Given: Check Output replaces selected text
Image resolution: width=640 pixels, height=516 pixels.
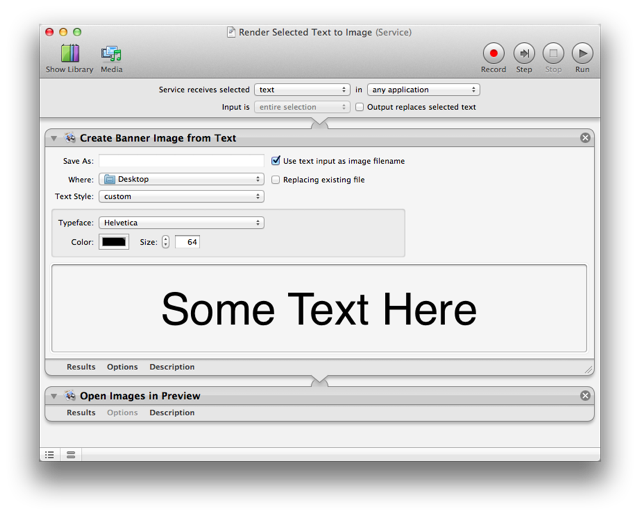Looking at the screenshot, I should tap(360, 107).
